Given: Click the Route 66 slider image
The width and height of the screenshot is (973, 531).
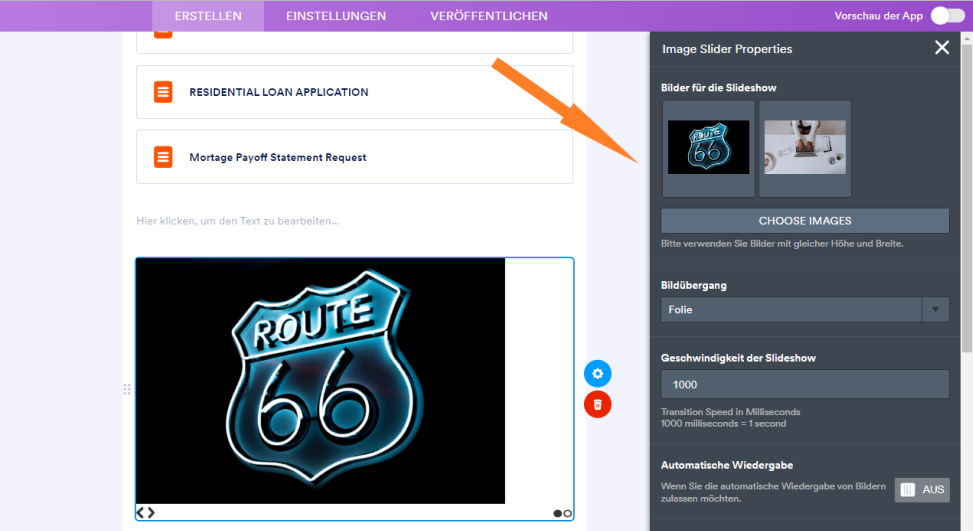Looking at the screenshot, I should coord(320,381).
